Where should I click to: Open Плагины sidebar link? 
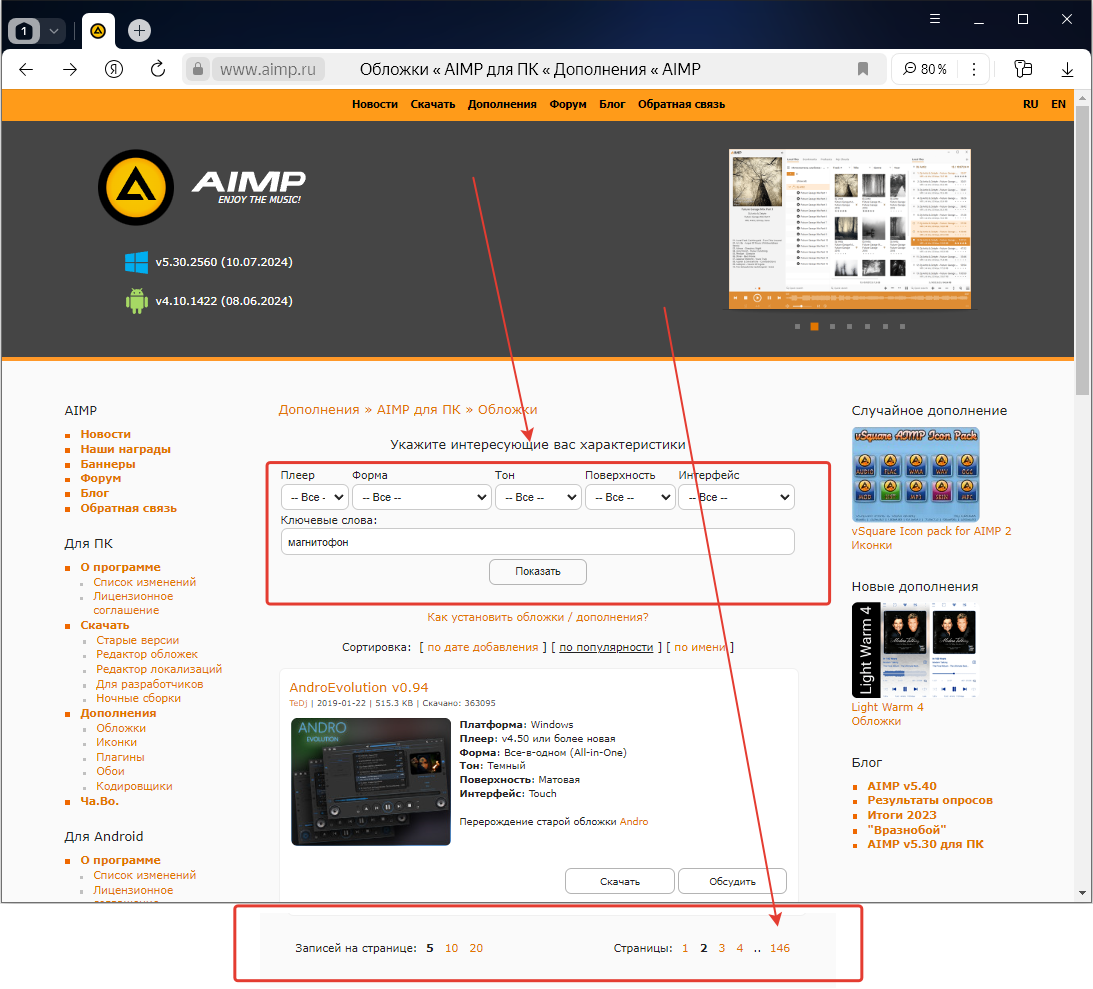pos(121,757)
